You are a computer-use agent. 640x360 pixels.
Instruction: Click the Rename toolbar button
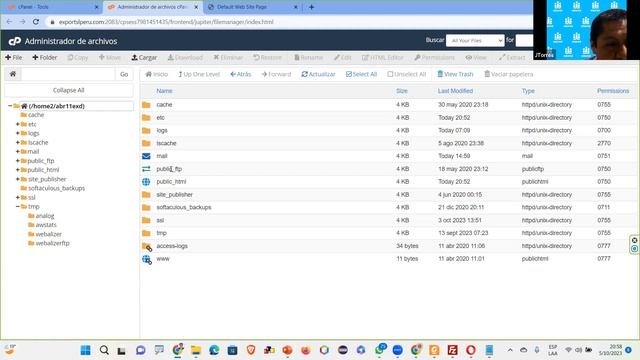point(309,58)
